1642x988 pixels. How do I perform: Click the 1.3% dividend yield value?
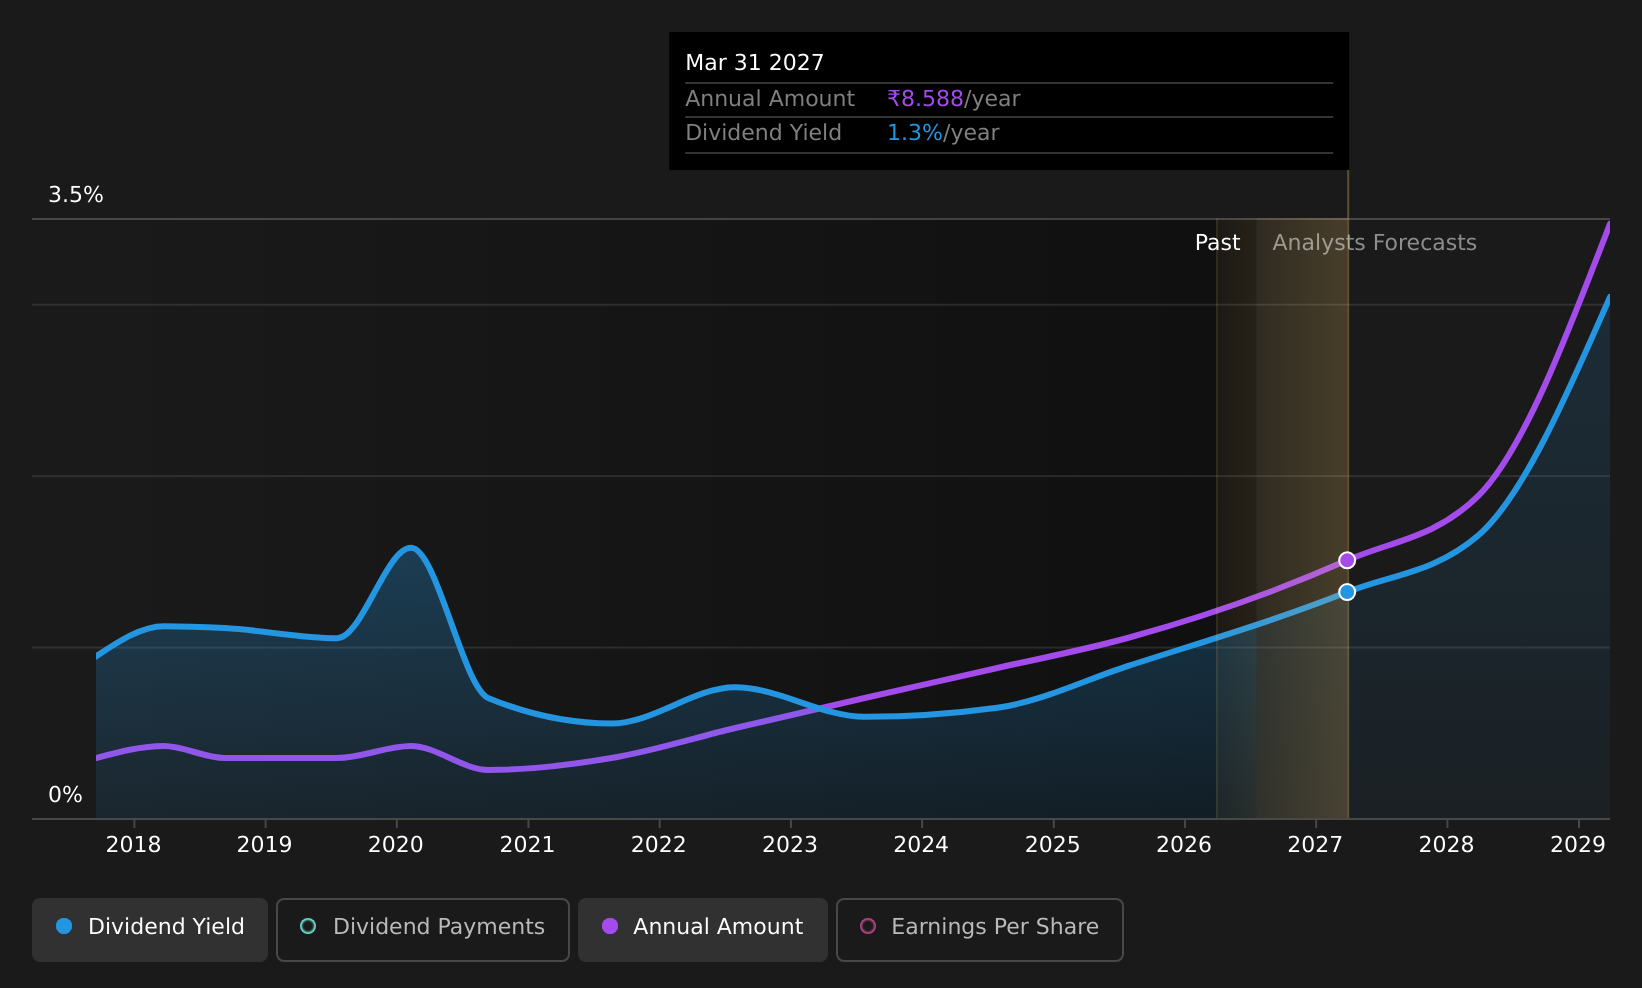click(915, 133)
